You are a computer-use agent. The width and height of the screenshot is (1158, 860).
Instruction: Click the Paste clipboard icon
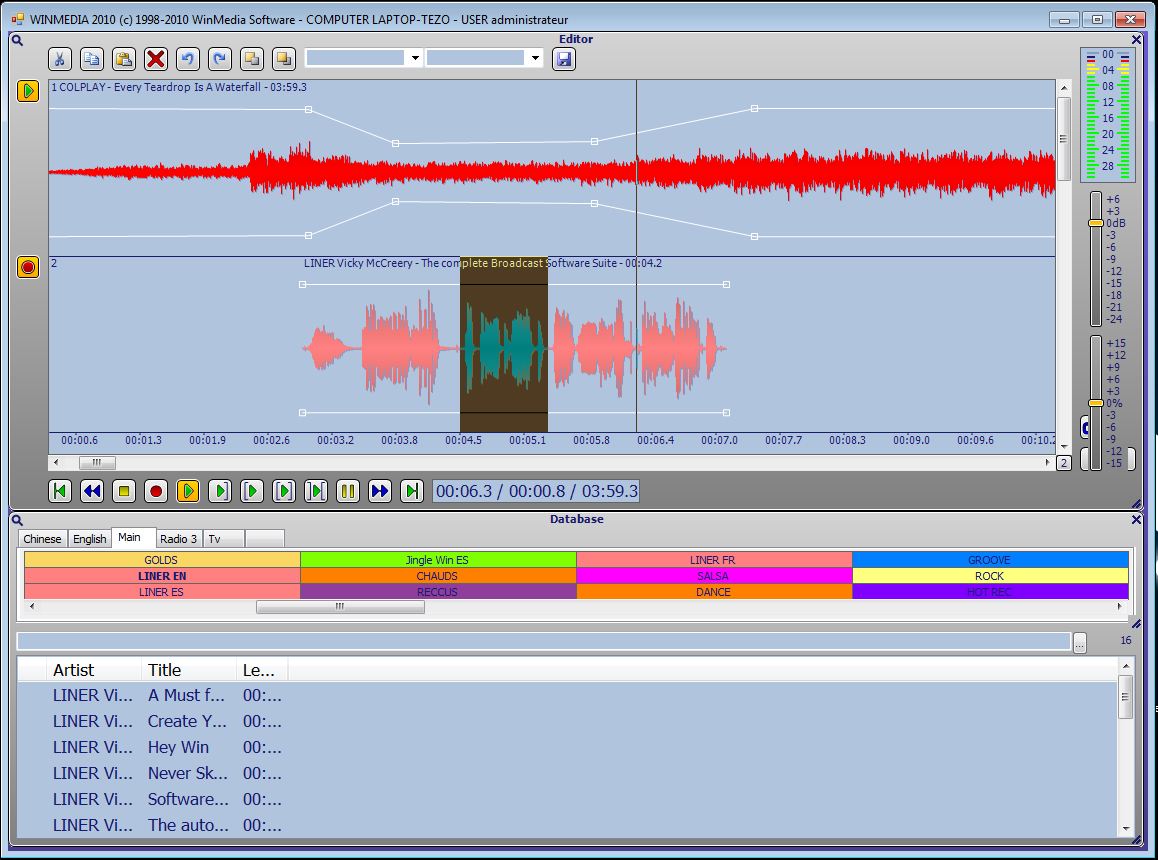point(124,59)
